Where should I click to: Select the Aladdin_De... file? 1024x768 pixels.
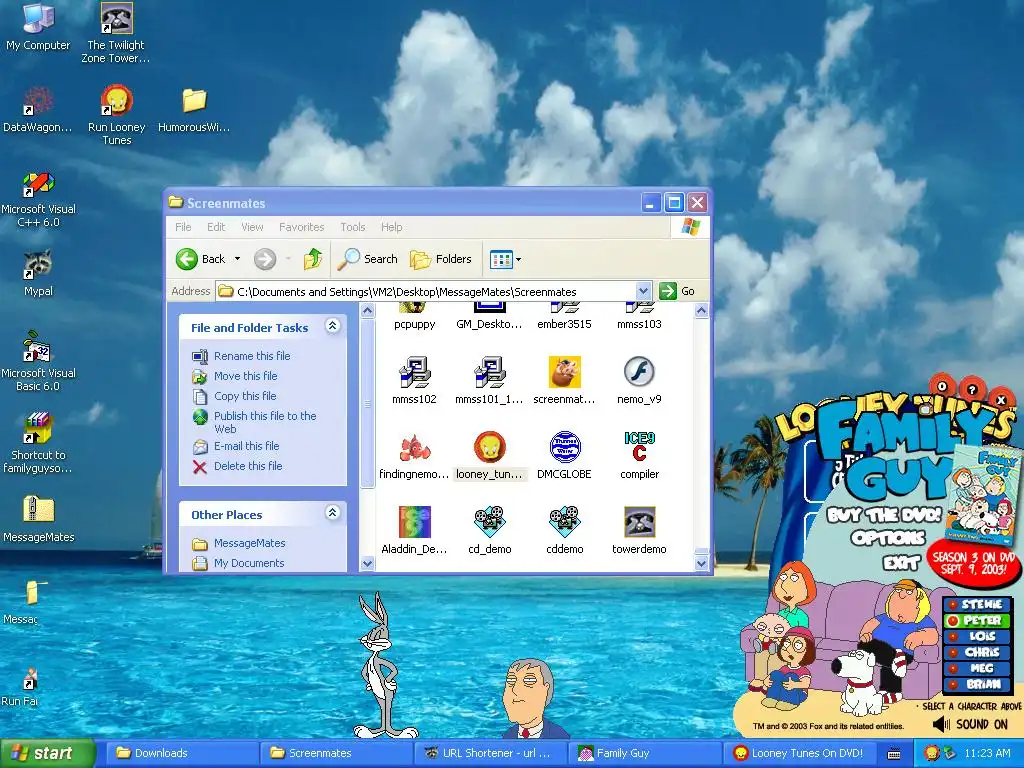(x=414, y=531)
